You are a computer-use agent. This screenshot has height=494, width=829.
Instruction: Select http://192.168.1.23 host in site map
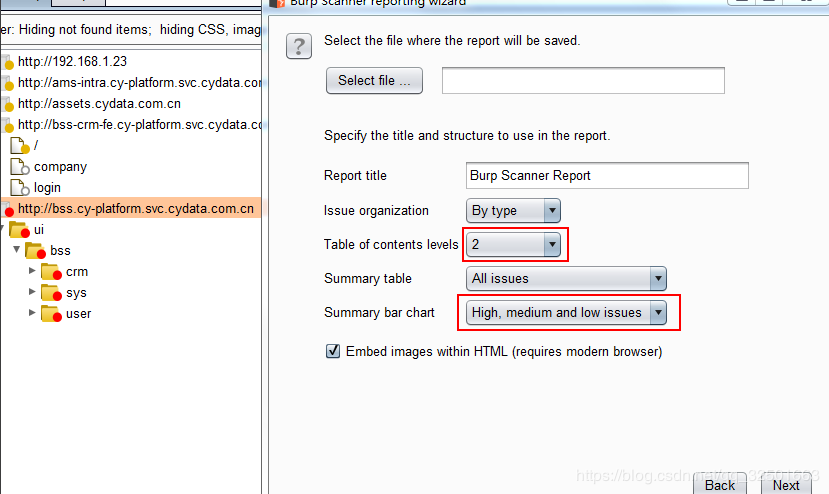(x=72, y=61)
